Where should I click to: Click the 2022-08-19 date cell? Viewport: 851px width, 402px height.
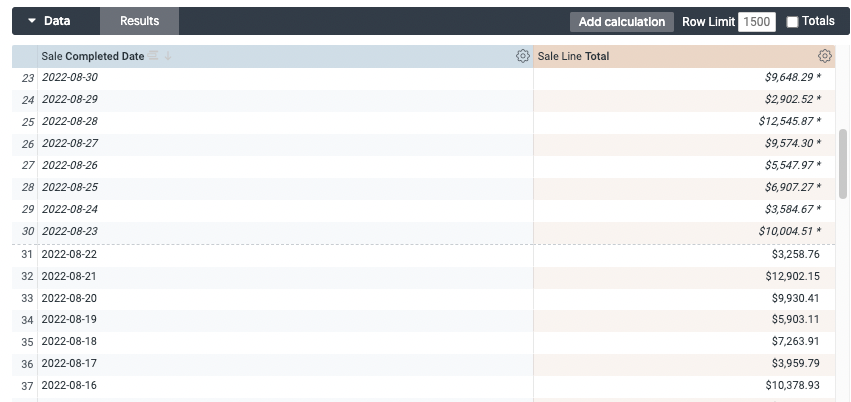pyautogui.click(x=69, y=320)
